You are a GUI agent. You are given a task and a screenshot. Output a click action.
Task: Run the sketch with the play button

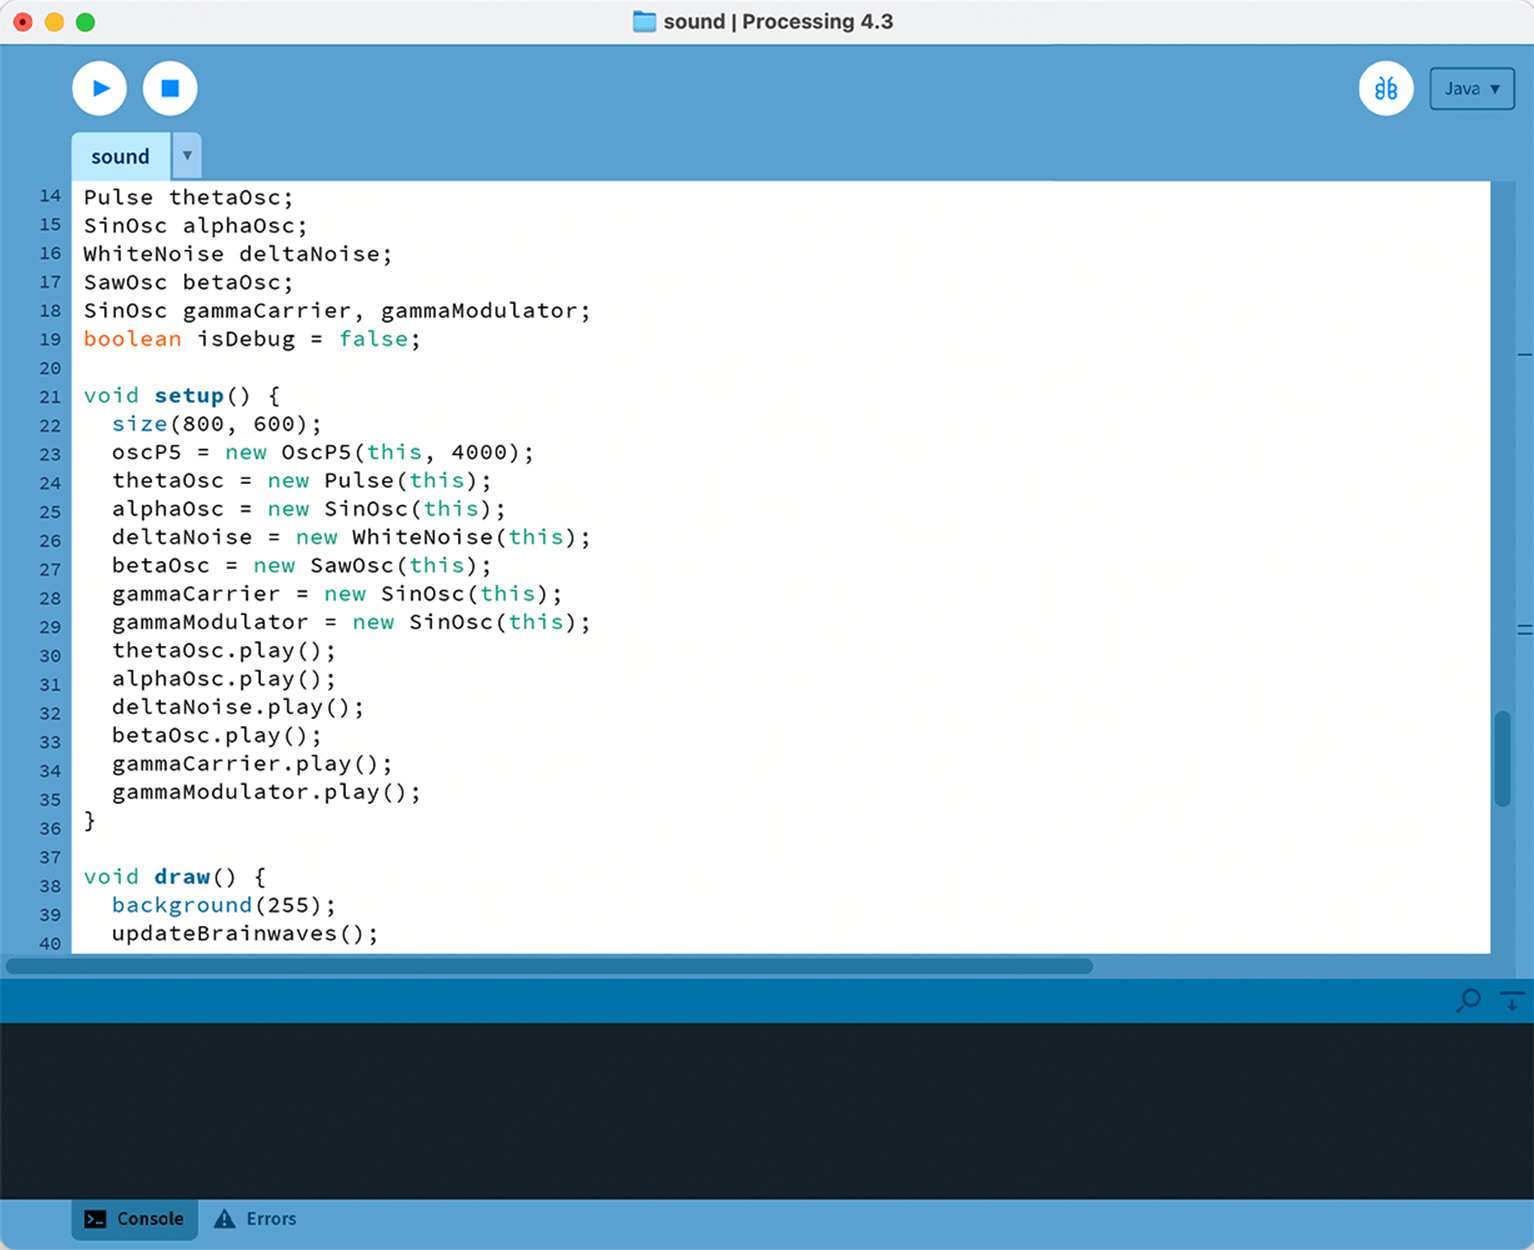click(x=99, y=89)
